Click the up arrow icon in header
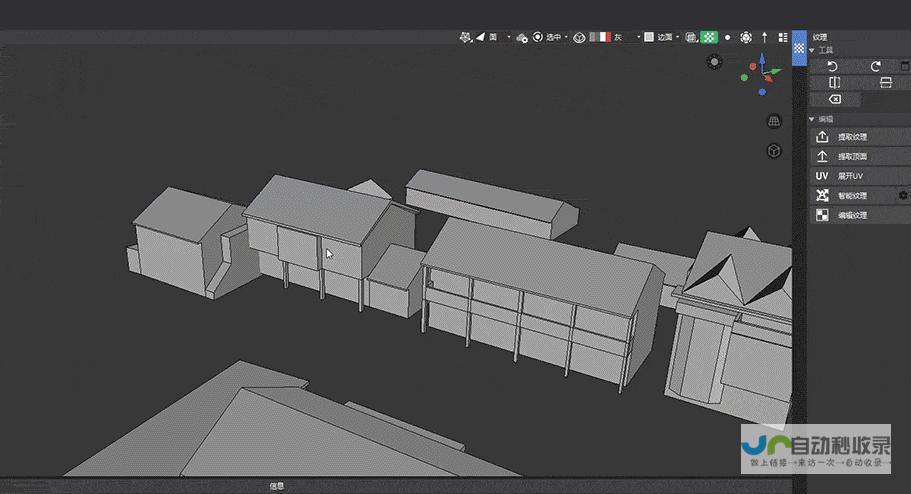This screenshot has width=911, height=494. (765, 37)
